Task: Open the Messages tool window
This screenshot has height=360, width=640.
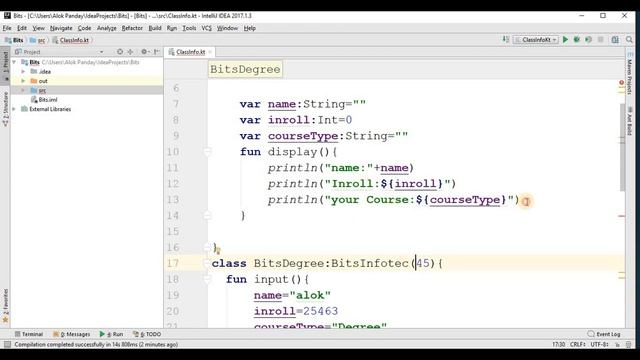Action: click(x=71, y=334)
